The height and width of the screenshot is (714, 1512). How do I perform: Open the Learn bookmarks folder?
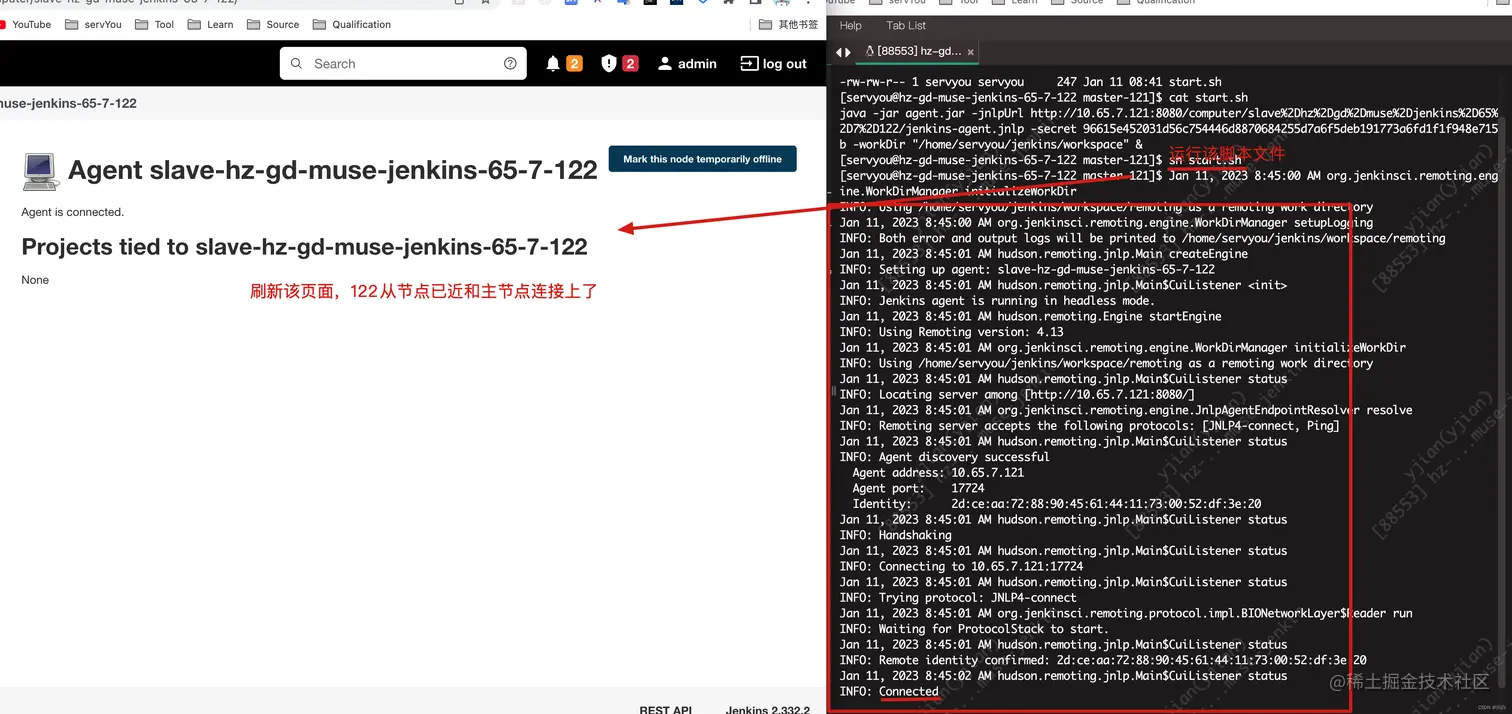(x=210, y=24)
